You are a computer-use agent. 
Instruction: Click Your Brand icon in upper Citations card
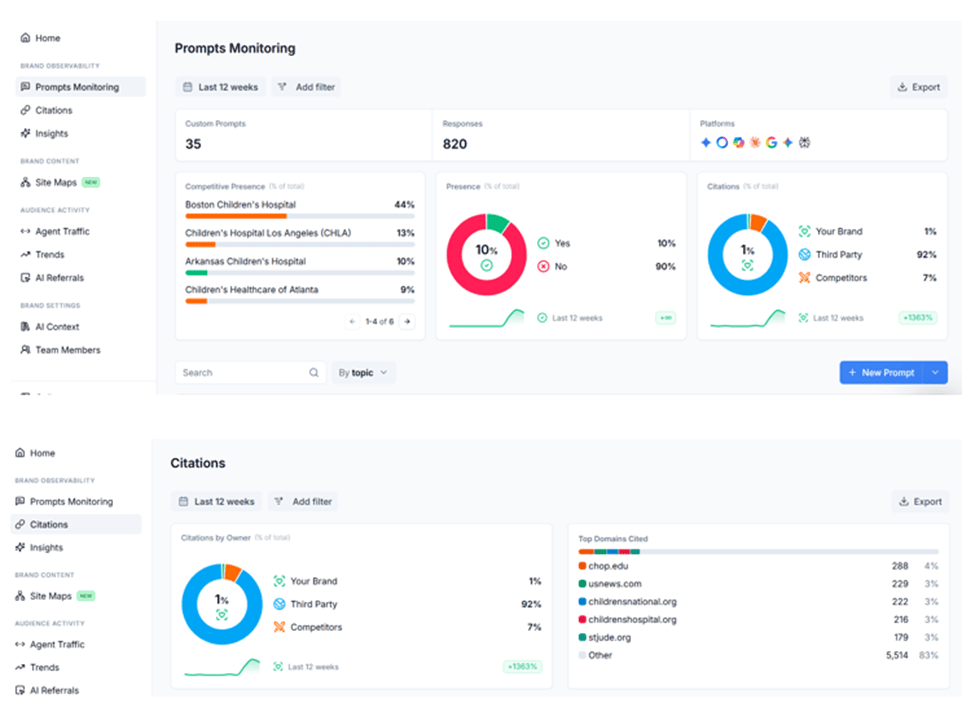(x=805, y=231)
